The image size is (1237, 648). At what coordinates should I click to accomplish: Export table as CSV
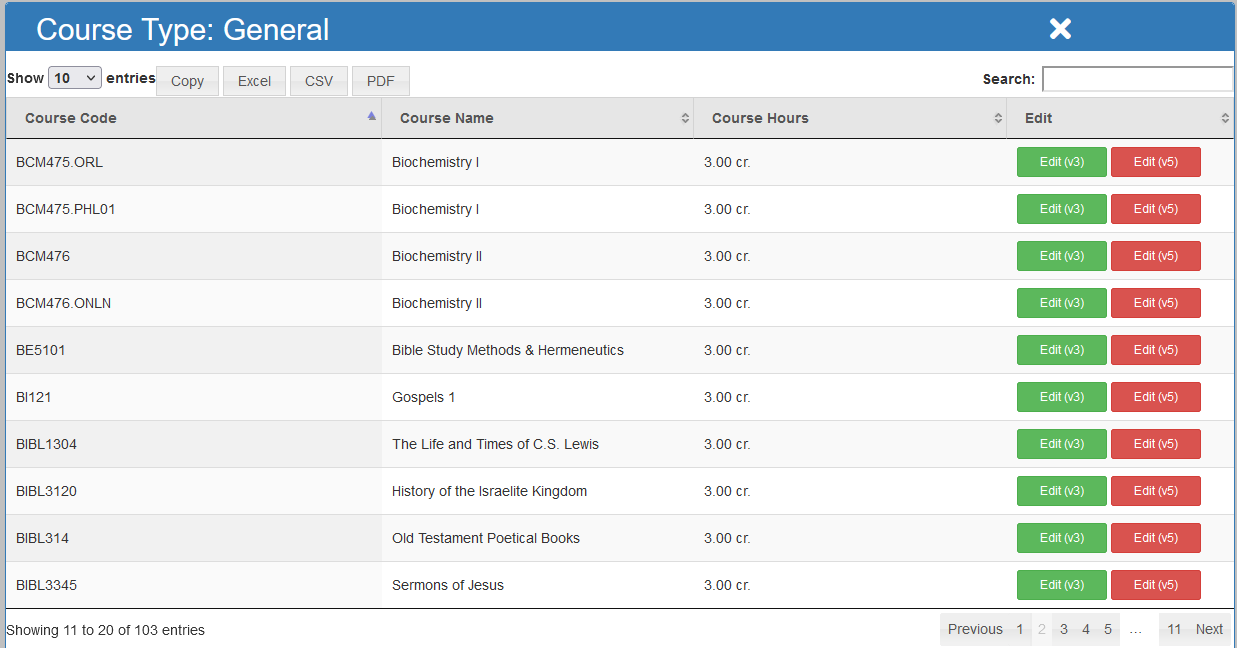point(319,81)
